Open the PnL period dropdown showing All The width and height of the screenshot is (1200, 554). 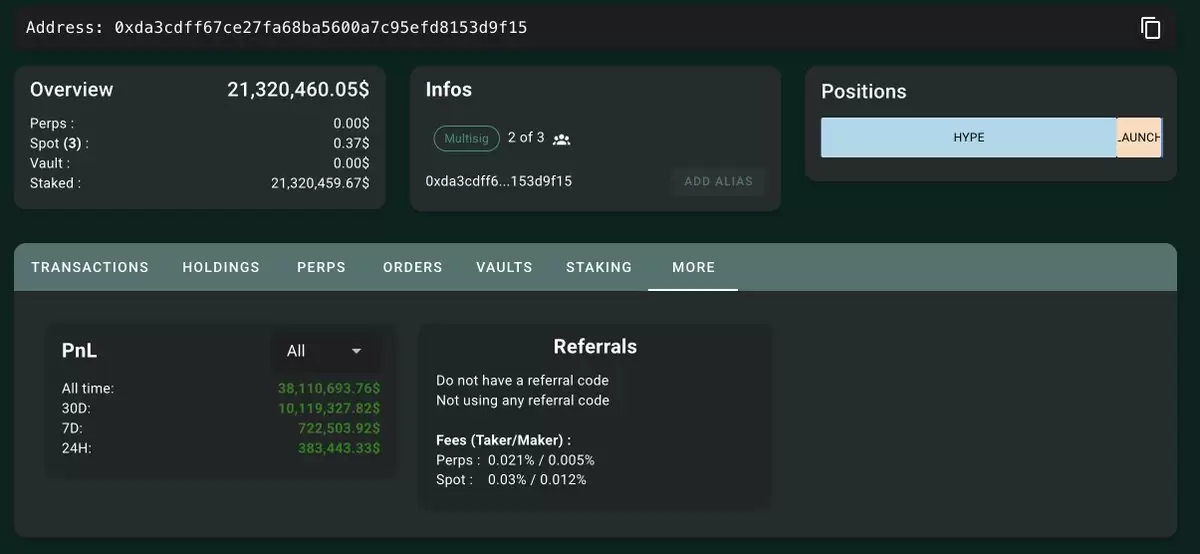pos(325,351)
